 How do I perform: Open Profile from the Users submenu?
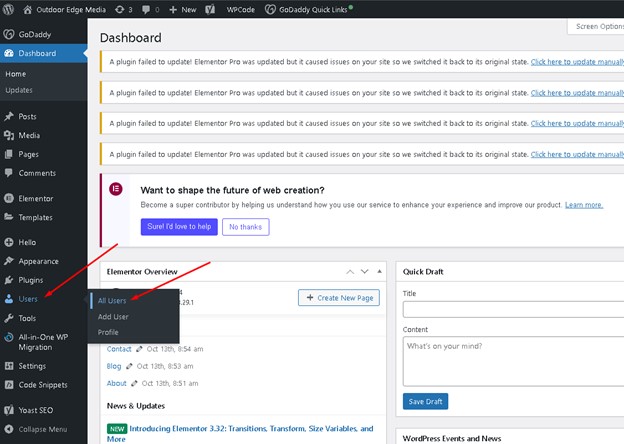[x=108, y=332]
